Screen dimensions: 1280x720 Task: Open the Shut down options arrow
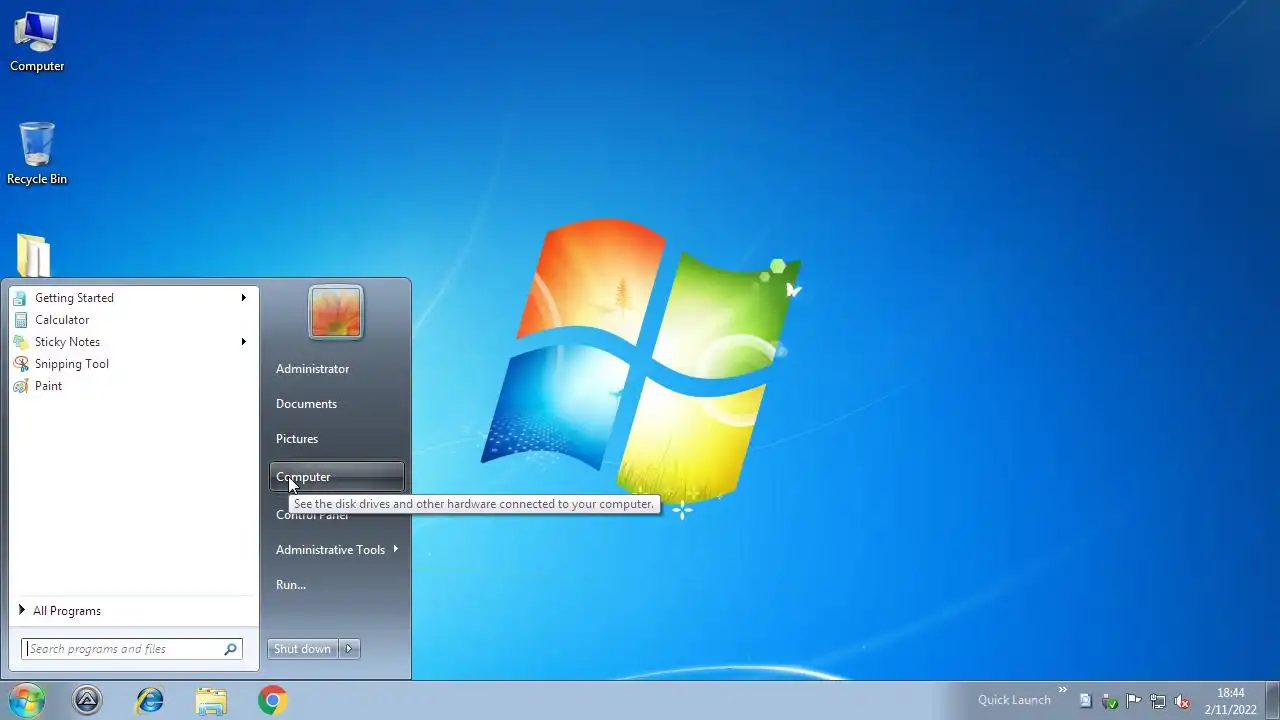pyautogui.click(x=349, y=649)
